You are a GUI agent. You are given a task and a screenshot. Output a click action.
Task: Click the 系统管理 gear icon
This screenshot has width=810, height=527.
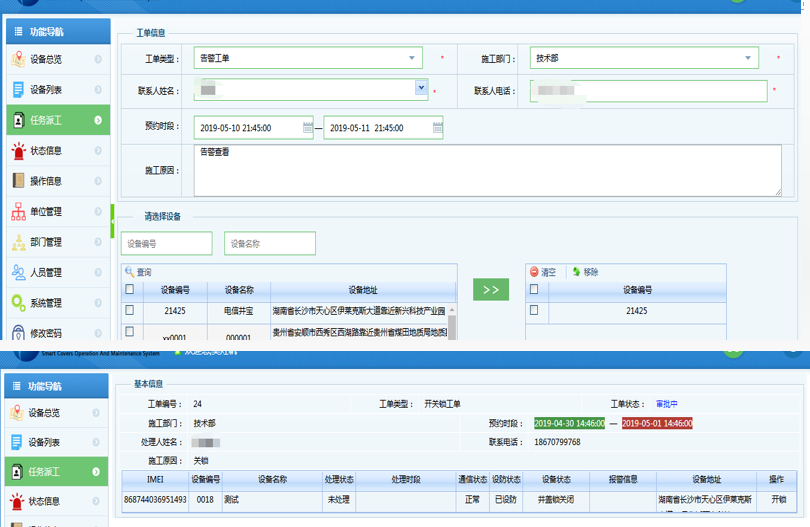click(x=19, y=303)
